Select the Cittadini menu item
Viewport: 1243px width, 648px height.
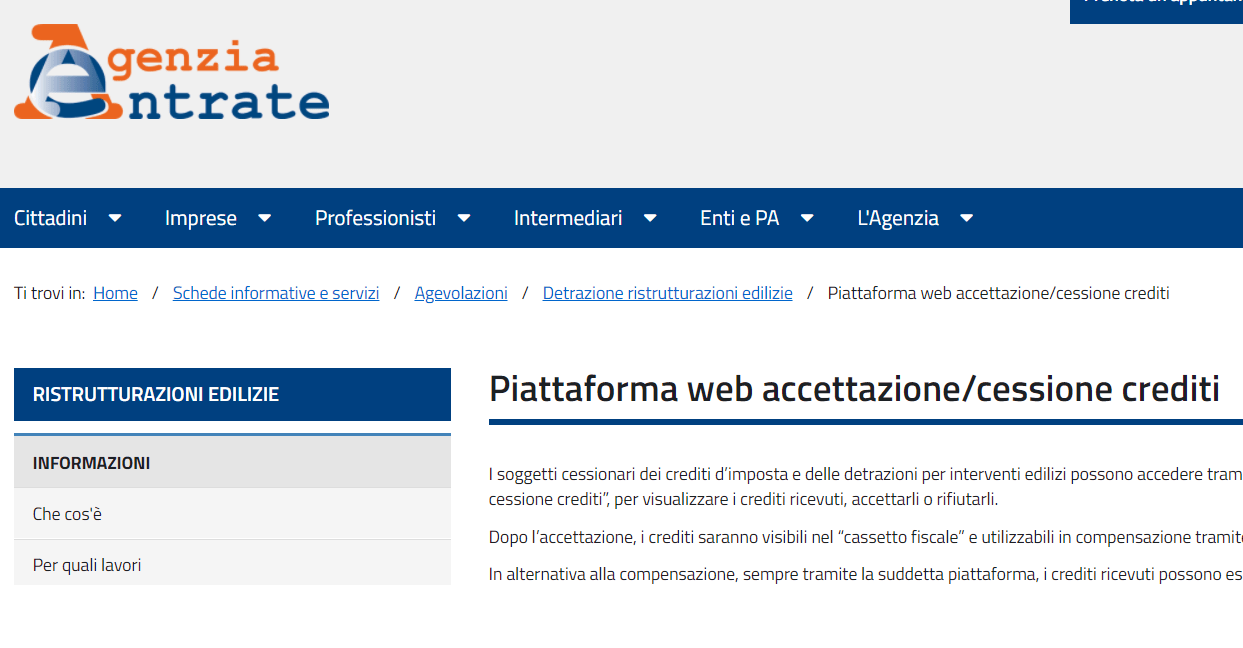[50, 217]
